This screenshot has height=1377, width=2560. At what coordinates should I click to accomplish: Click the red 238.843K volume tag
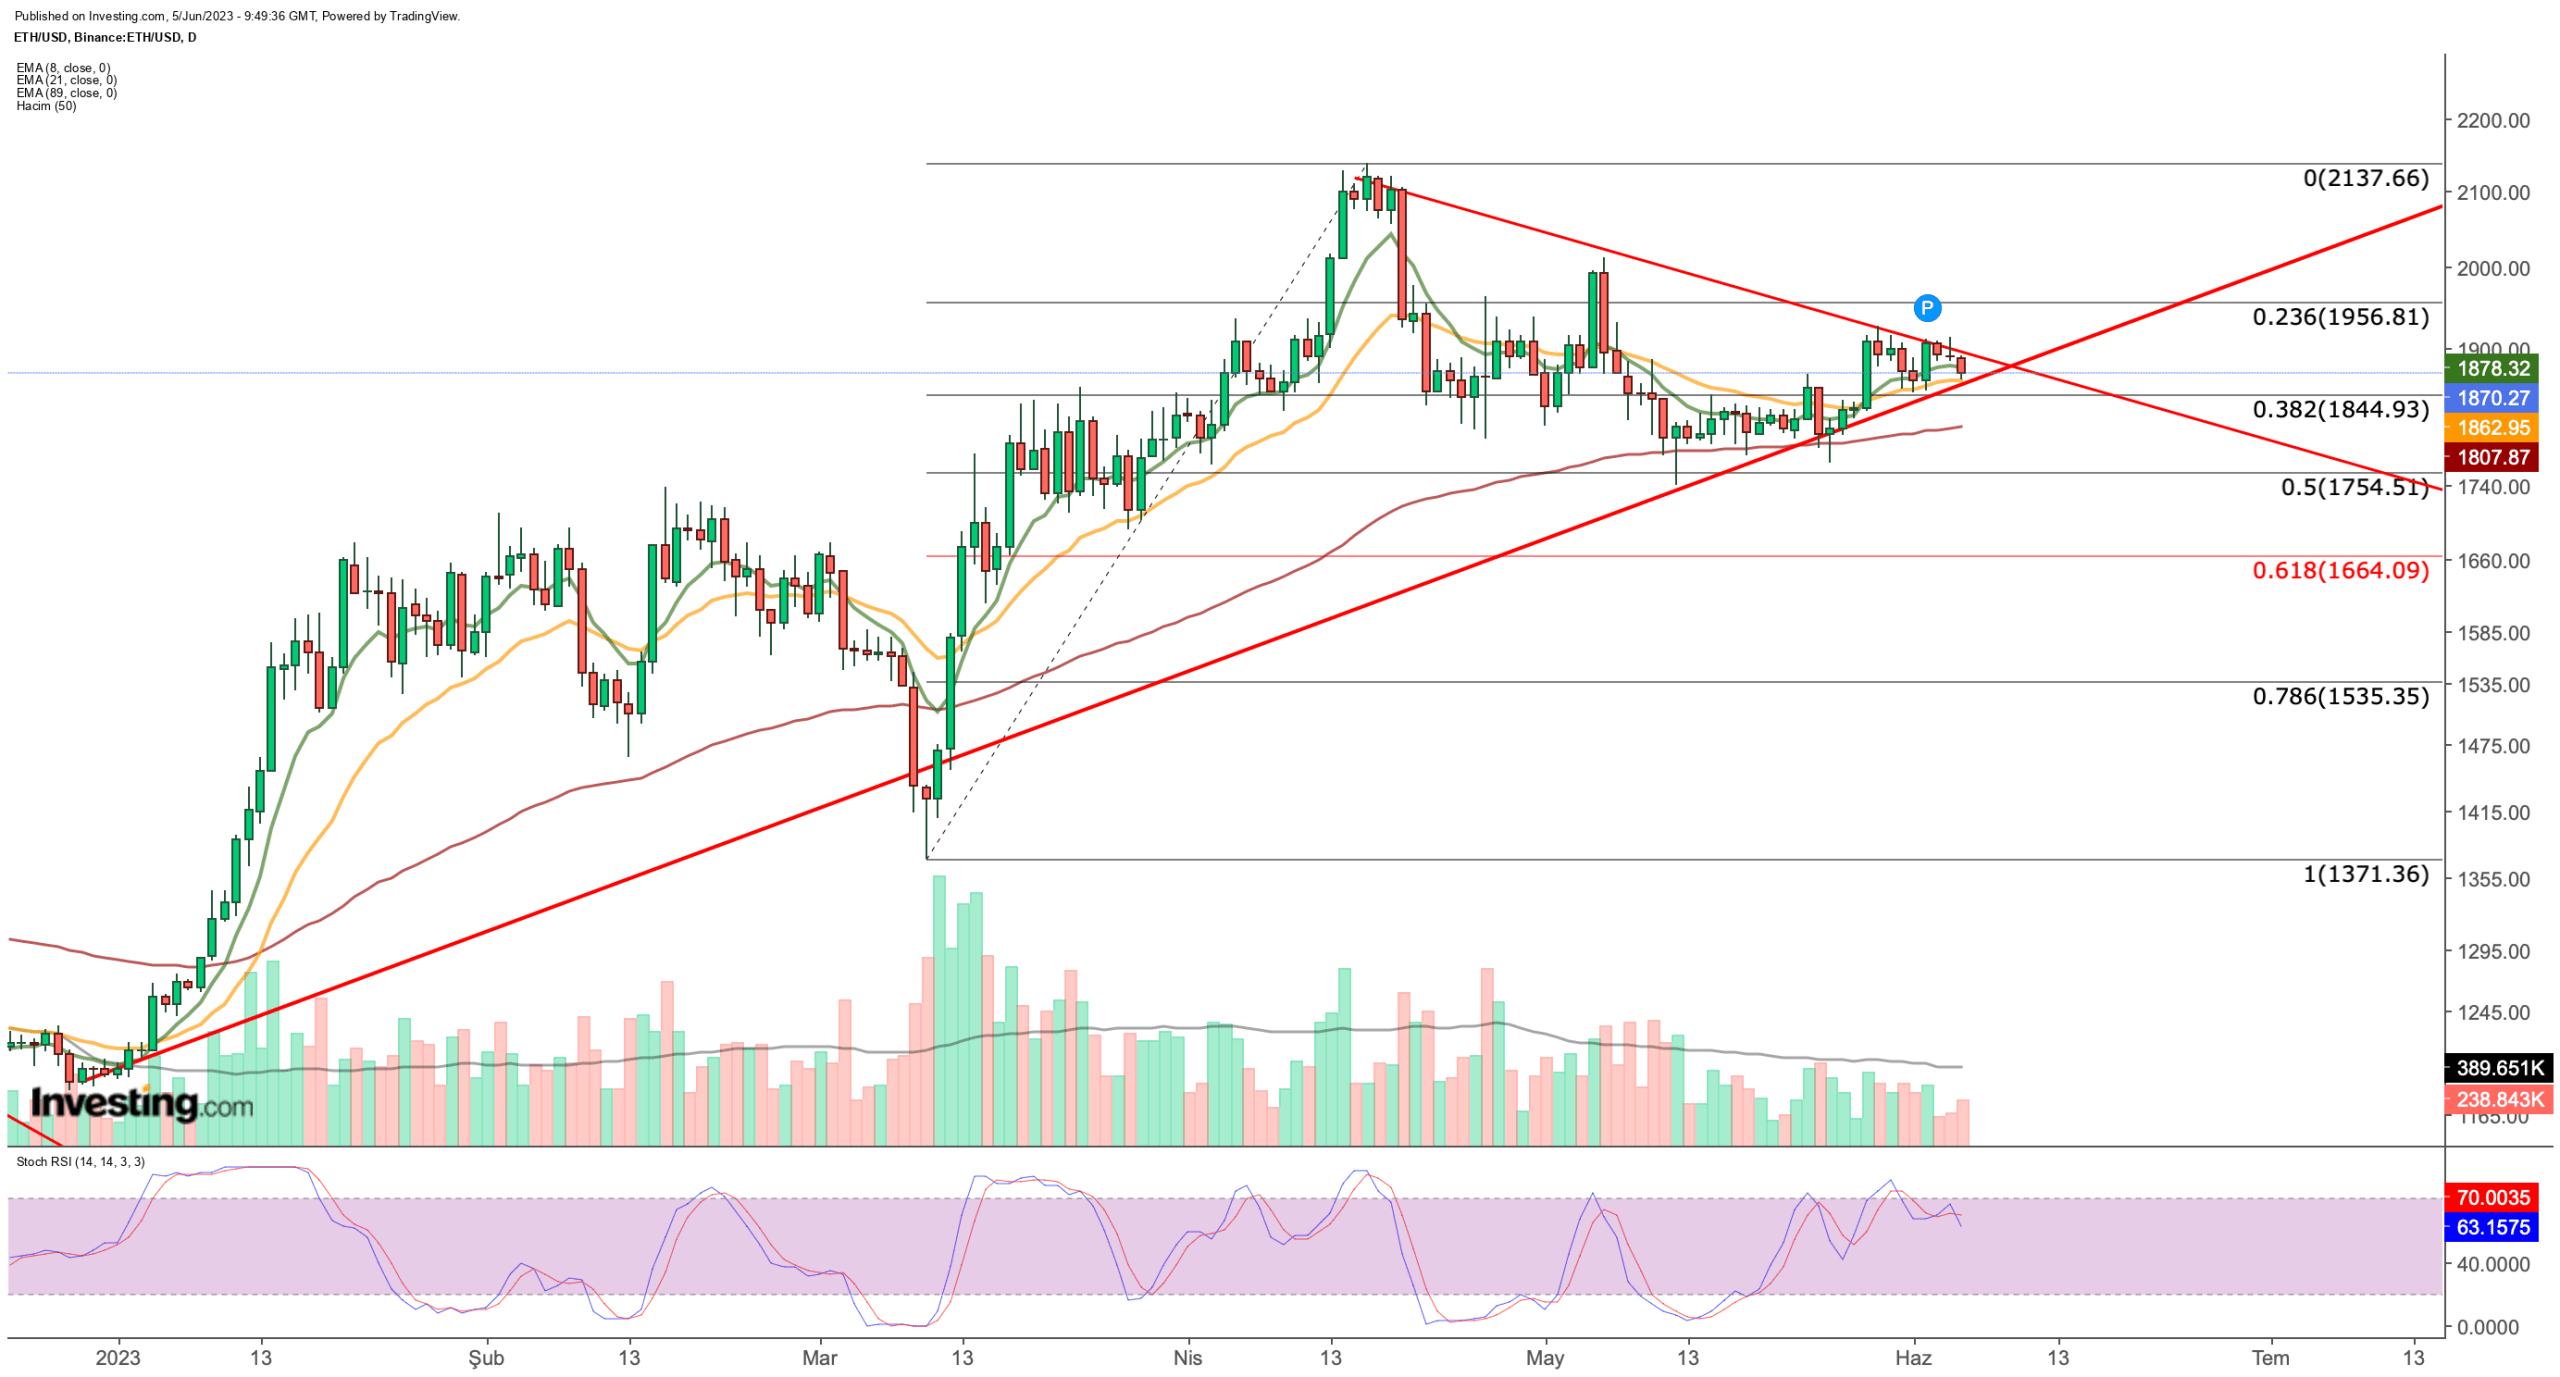click(x=2499, y=1100)
